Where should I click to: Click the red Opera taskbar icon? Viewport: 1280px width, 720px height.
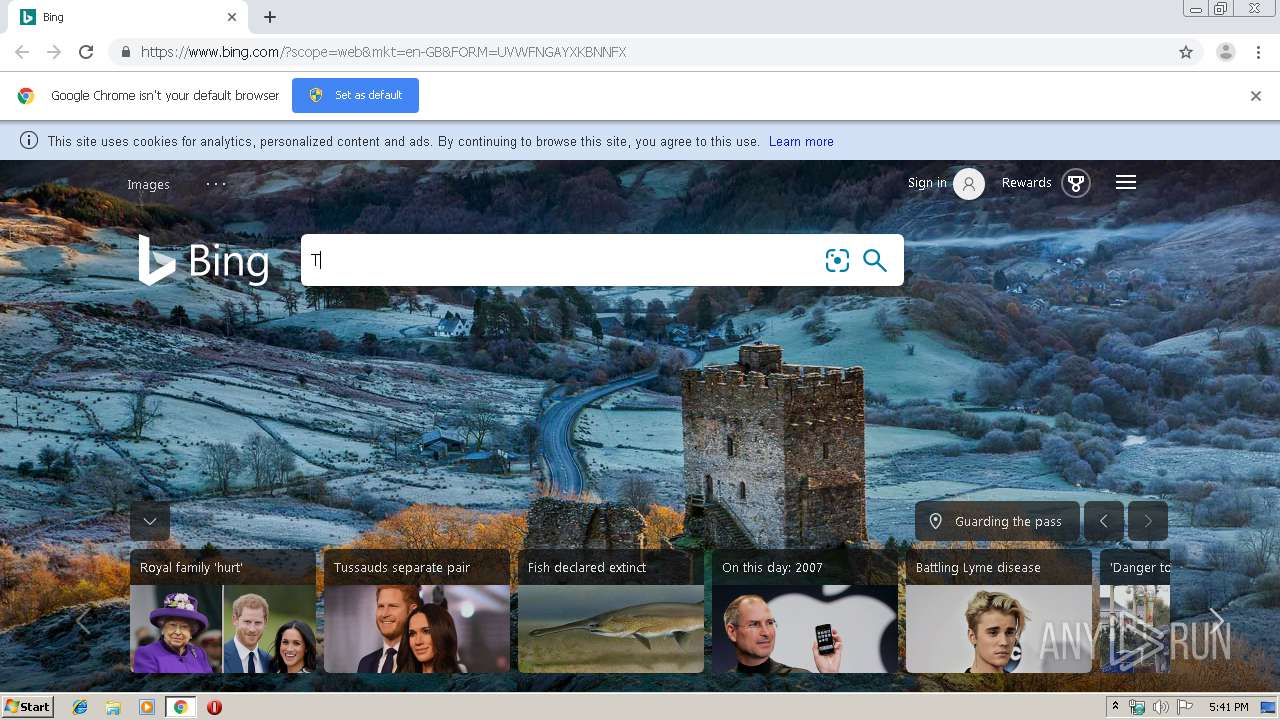[x=214, y=707]
